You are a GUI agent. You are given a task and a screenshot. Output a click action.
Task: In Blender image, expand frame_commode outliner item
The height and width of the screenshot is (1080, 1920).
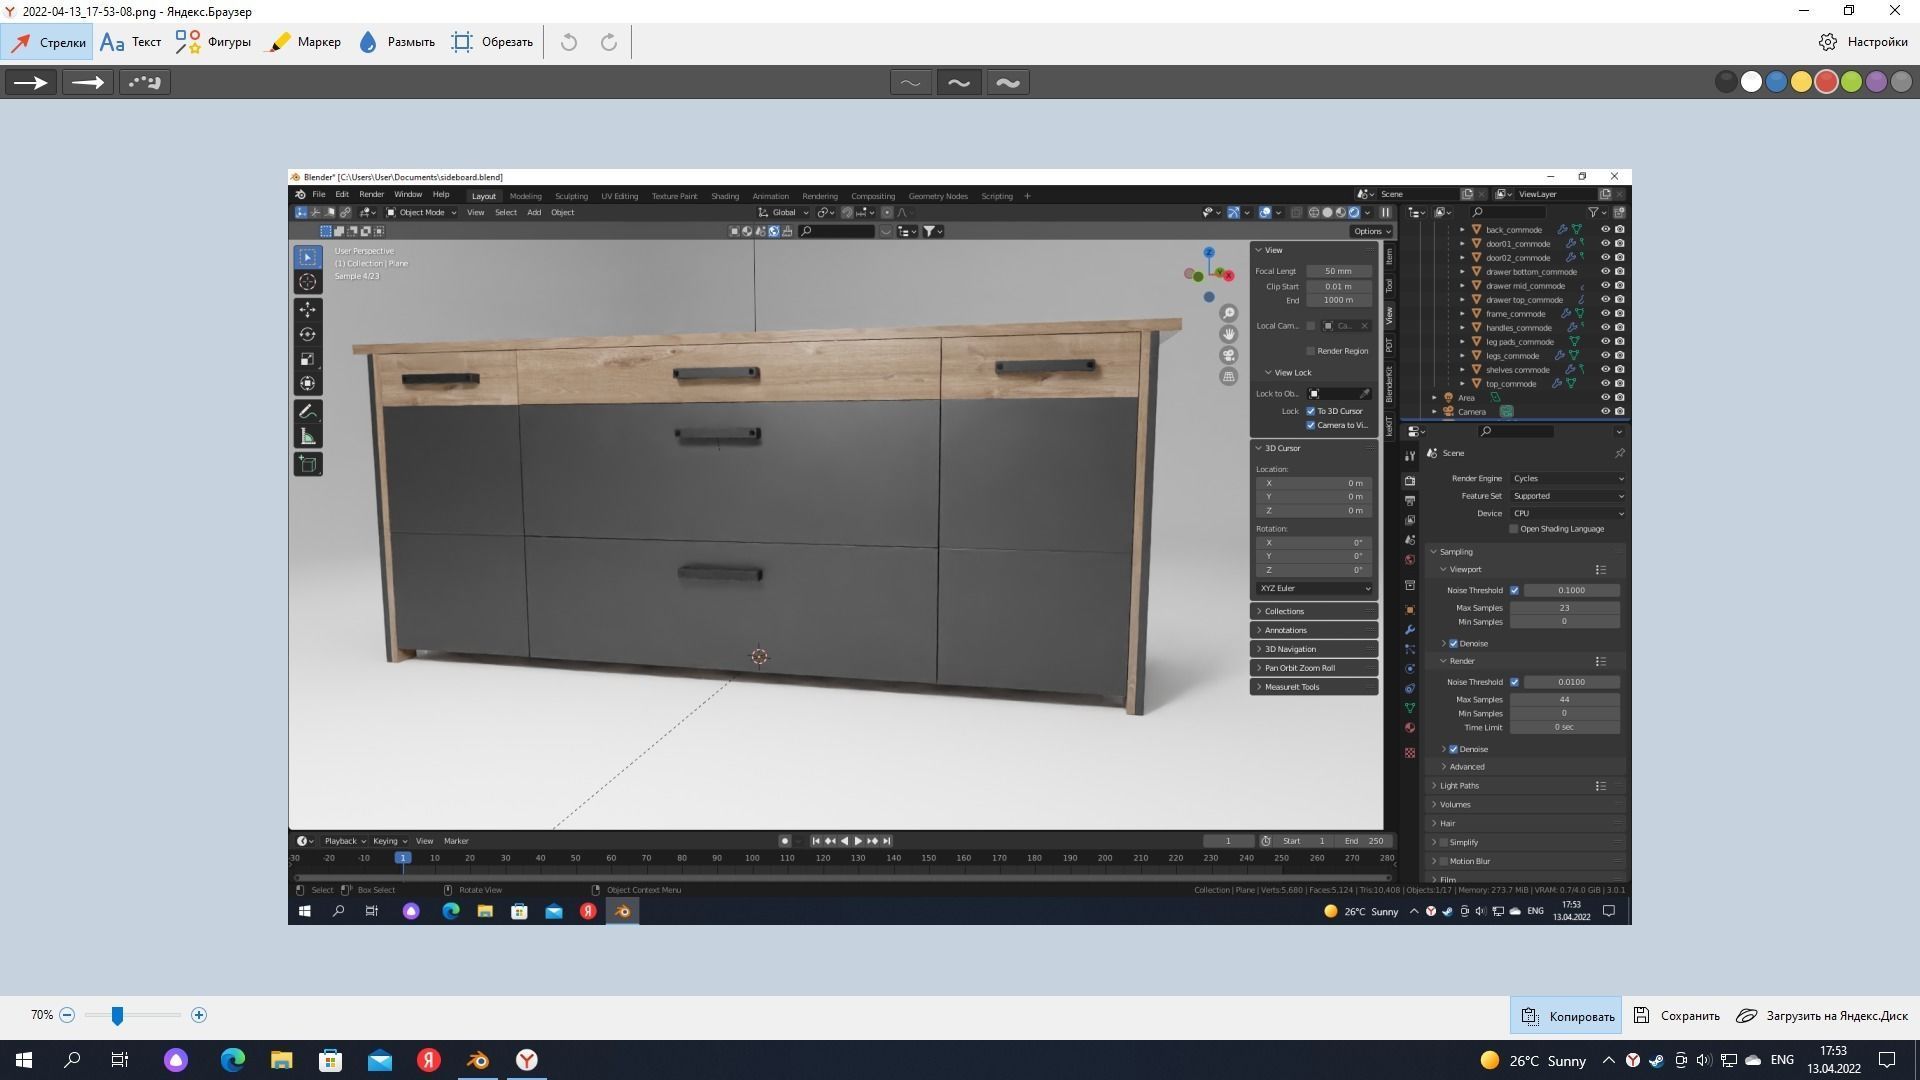pyautogui.click(x=1462, y=314)
